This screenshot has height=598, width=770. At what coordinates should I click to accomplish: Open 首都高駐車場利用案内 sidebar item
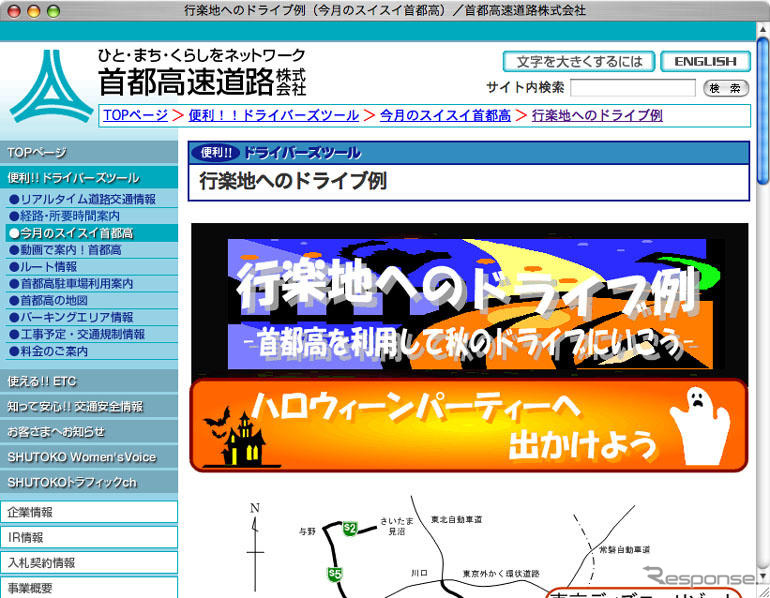92,284
